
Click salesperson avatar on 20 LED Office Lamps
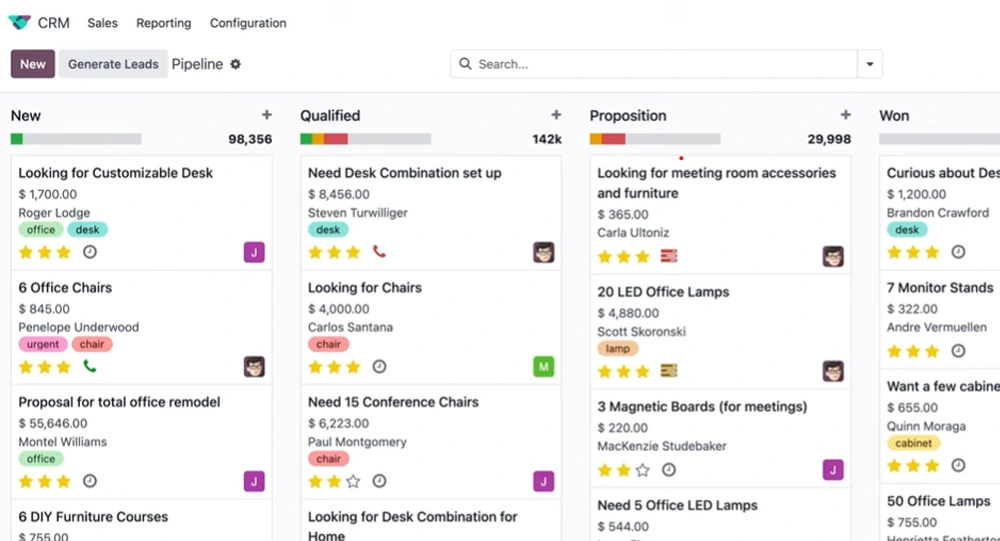[x=833, y=371]
